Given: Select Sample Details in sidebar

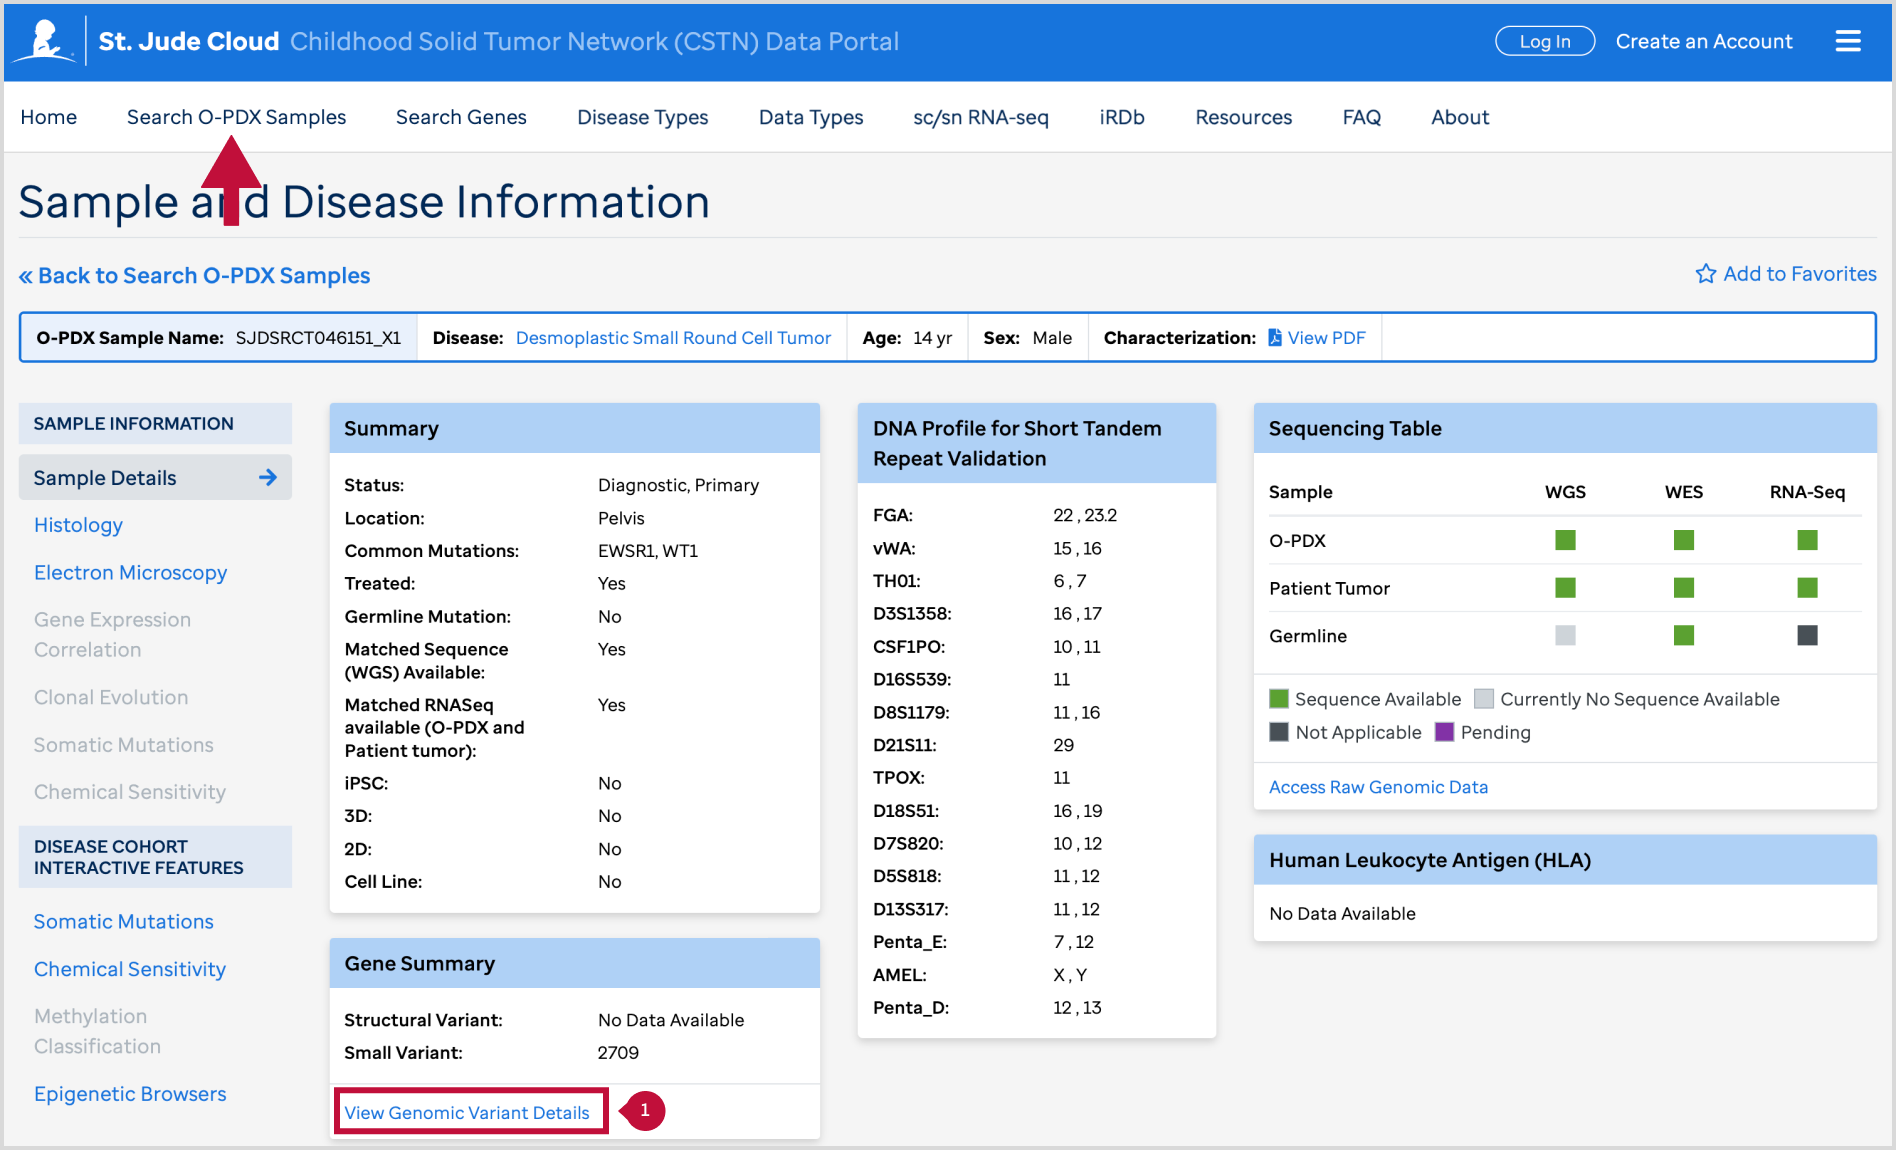Looking at the screenshot, I should (155, 478).
